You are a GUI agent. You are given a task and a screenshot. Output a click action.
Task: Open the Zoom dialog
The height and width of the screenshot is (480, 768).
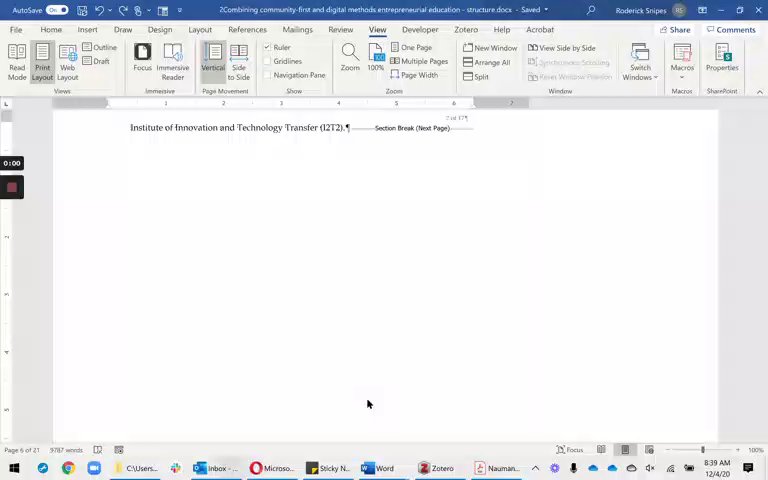click(350, 58)
